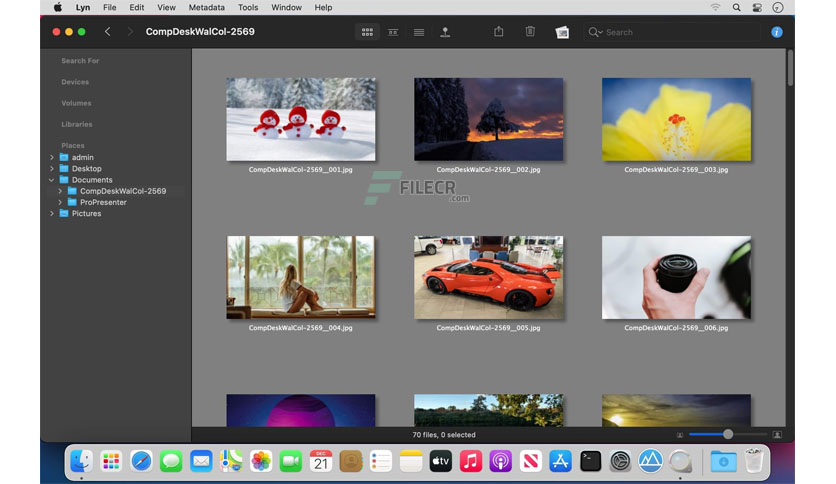Viewport: 836px width, 484px height.
Task: Expand the CompDeskWalCol-2569 folder
Action: [x=60, y=191]
